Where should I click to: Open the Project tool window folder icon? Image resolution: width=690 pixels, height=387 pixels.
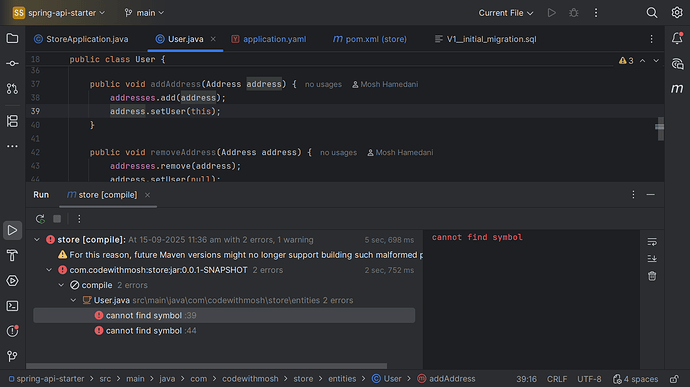[x=12, y=39]
